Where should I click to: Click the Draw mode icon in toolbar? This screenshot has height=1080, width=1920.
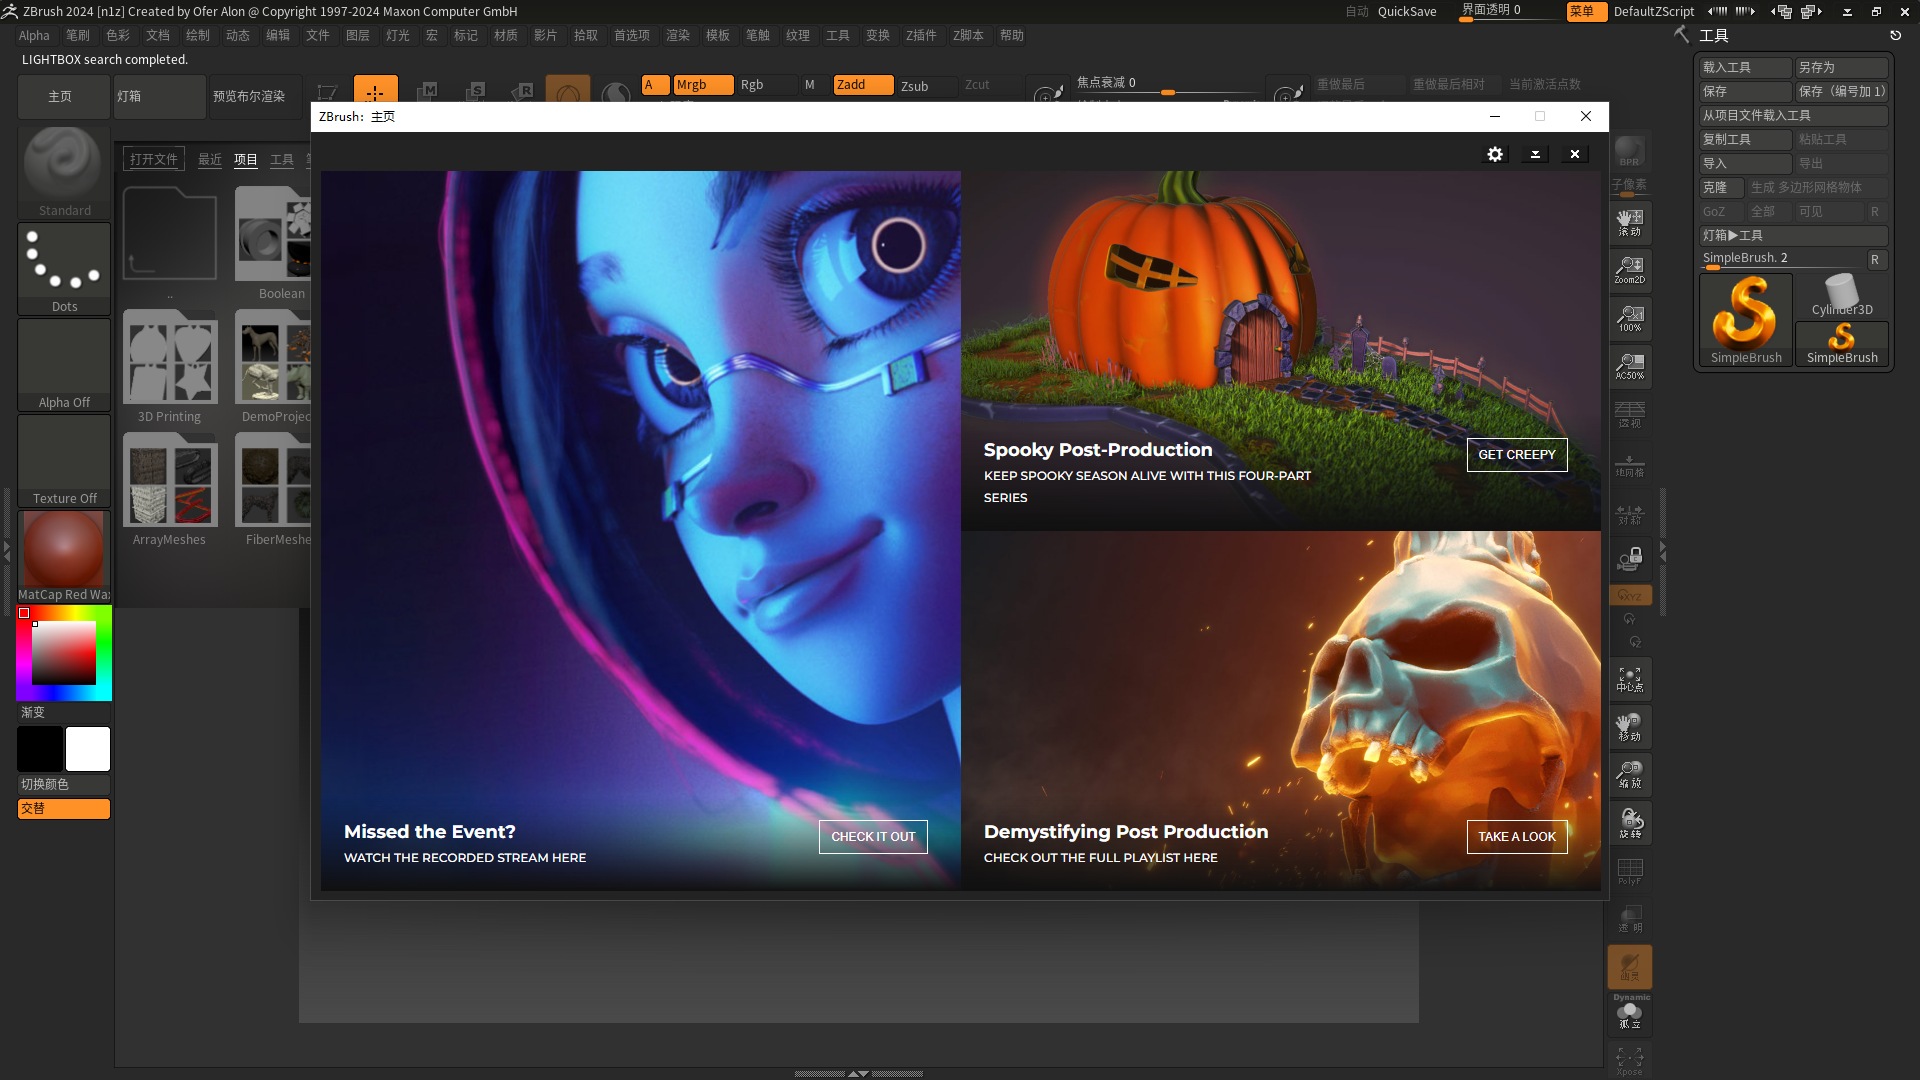(375, 92)
